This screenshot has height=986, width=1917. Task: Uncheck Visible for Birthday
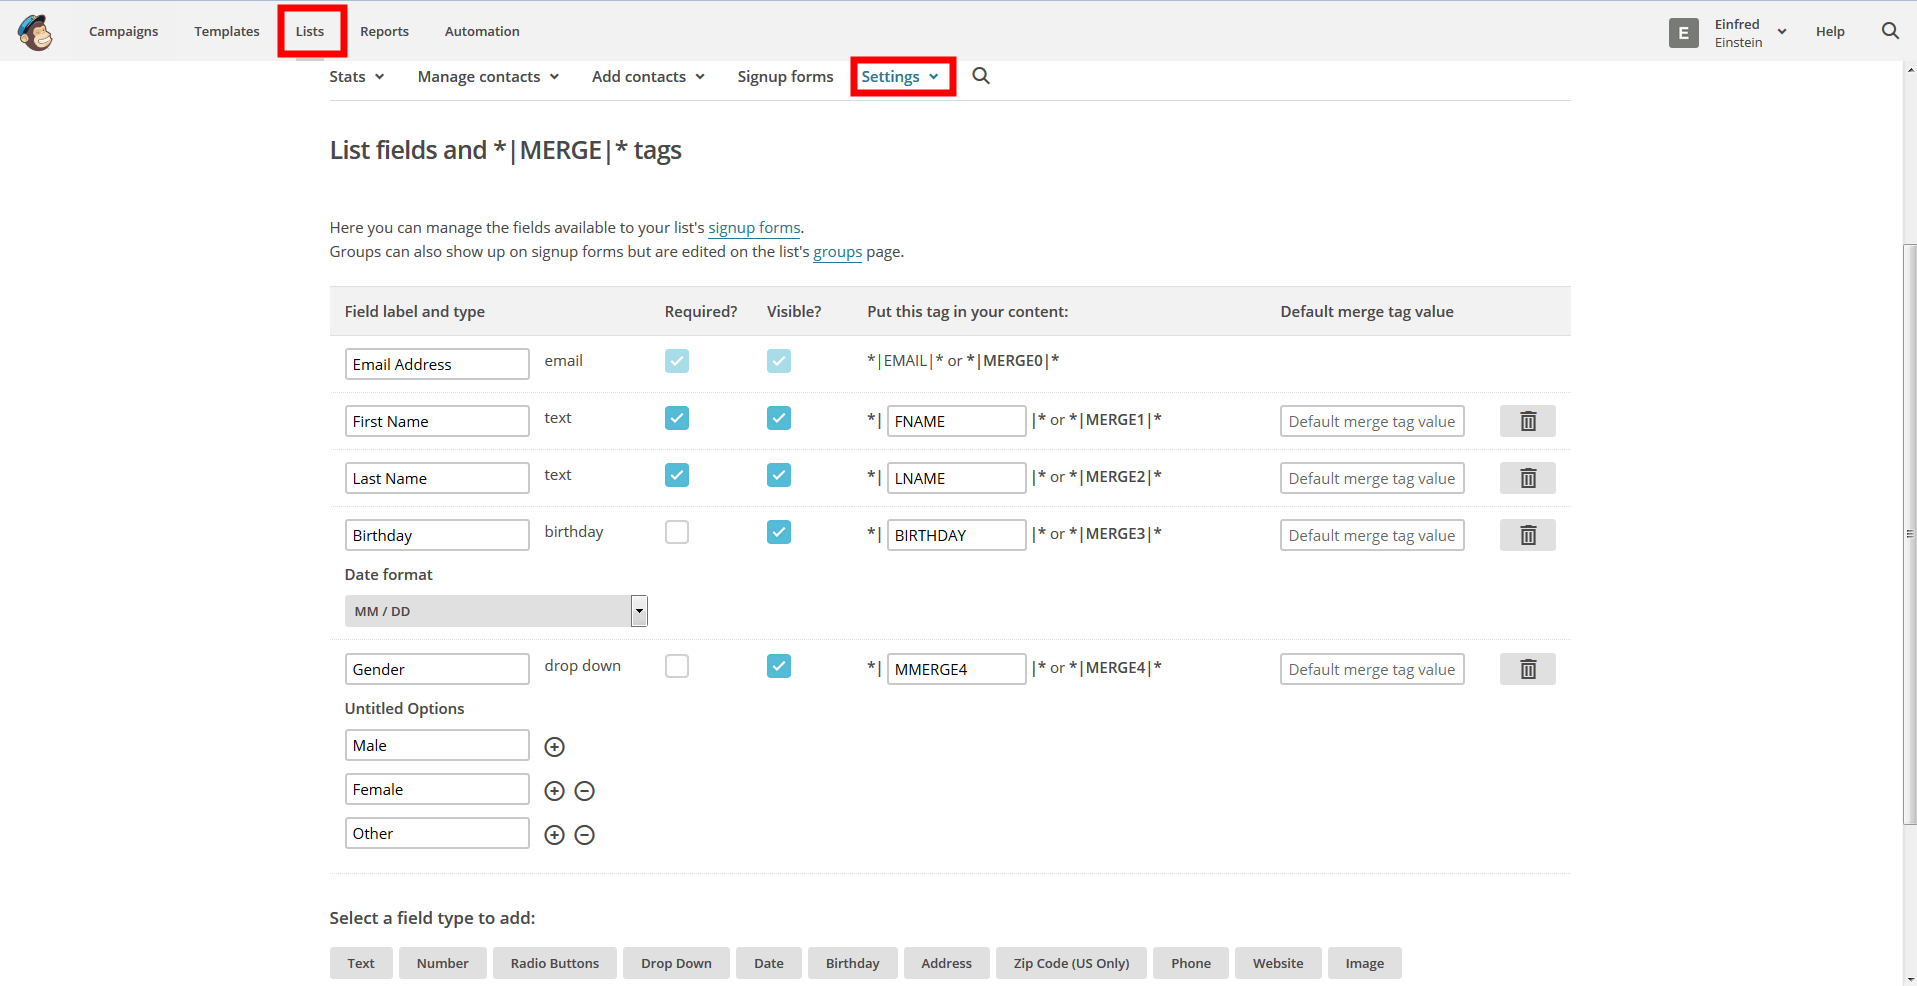[x=779, y=532]
